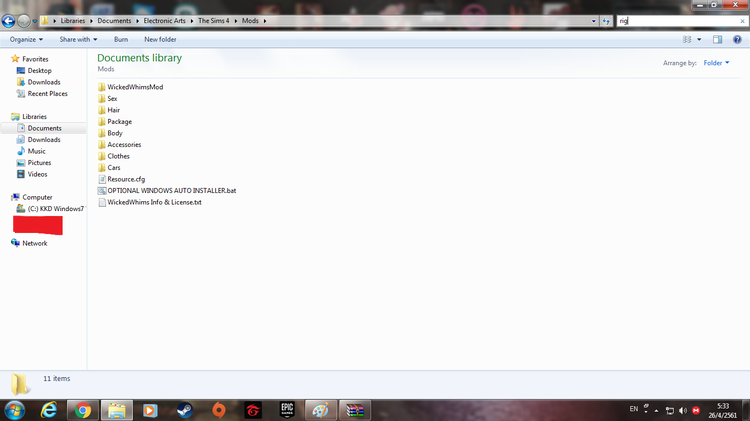This screenshot has height=421, width=750.
Task: Click the network tray icon
Action: click(x=670, y=410)
